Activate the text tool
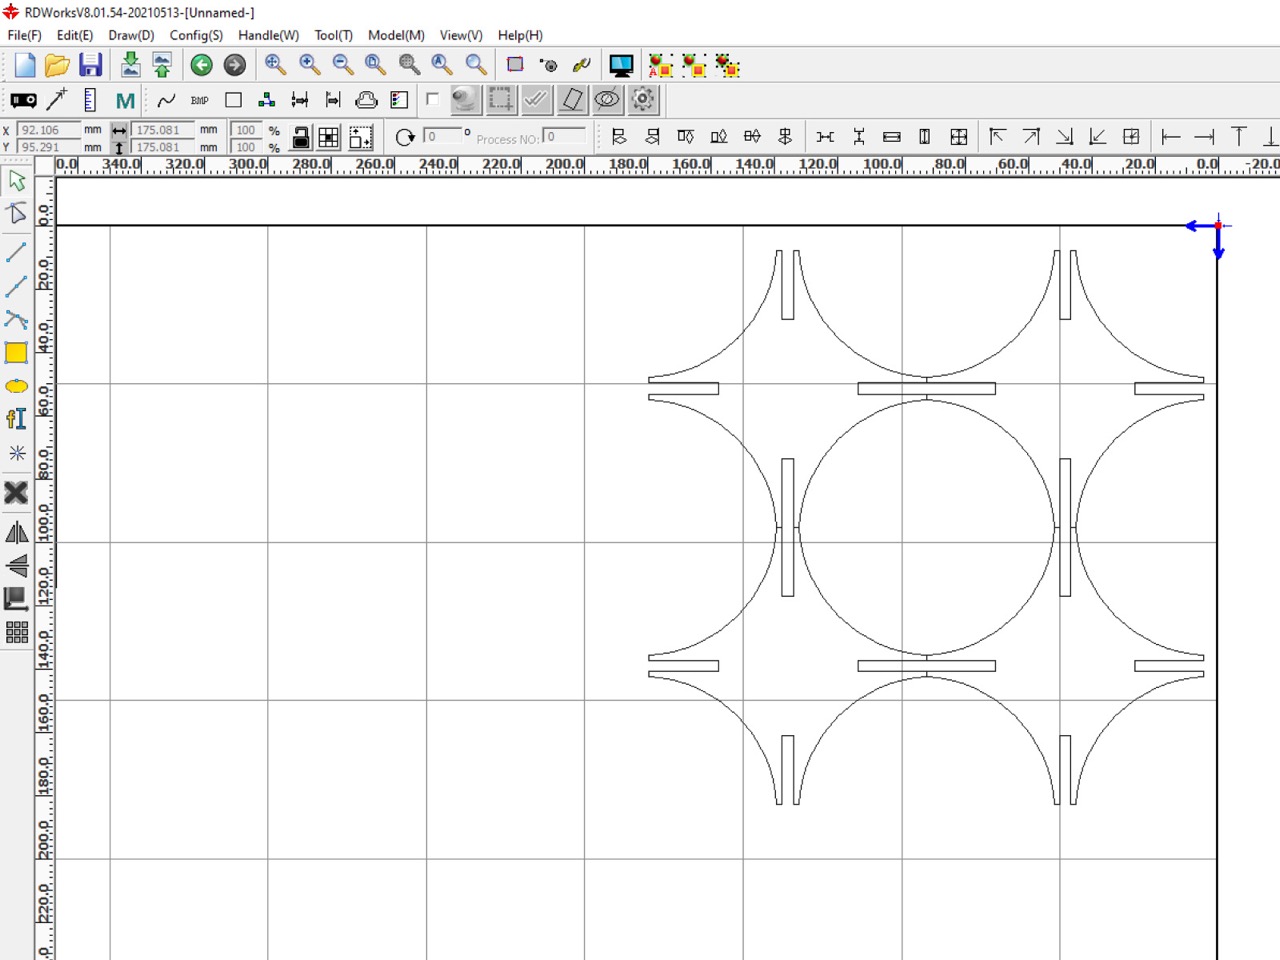This screenshot has height=960, width=1280. pos(16,419)
